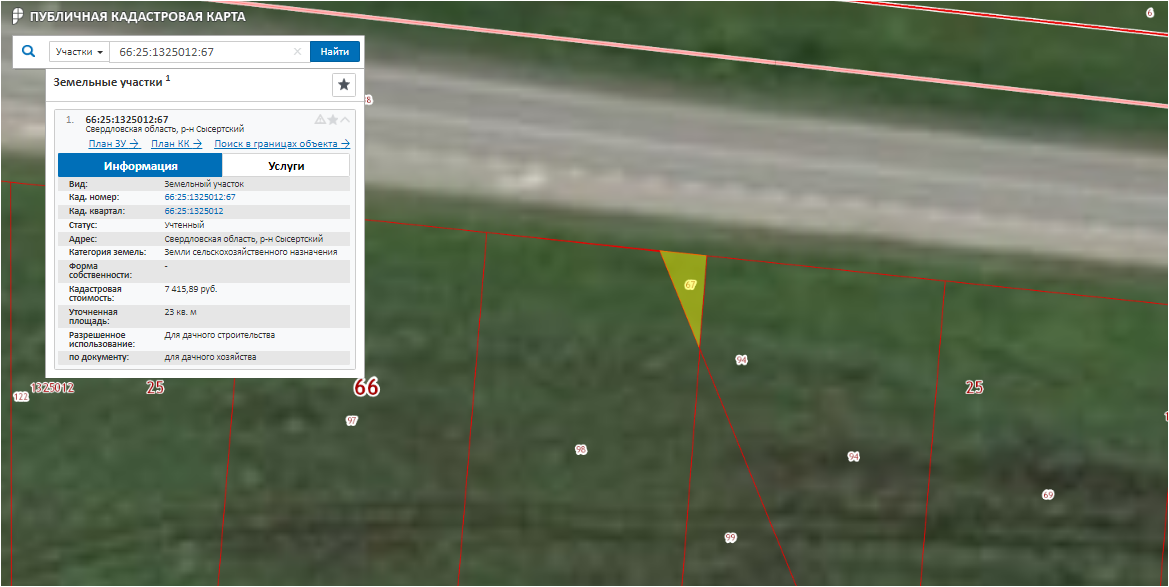
Task: Toggle the result's favorite star
Action: pos(333,120)
